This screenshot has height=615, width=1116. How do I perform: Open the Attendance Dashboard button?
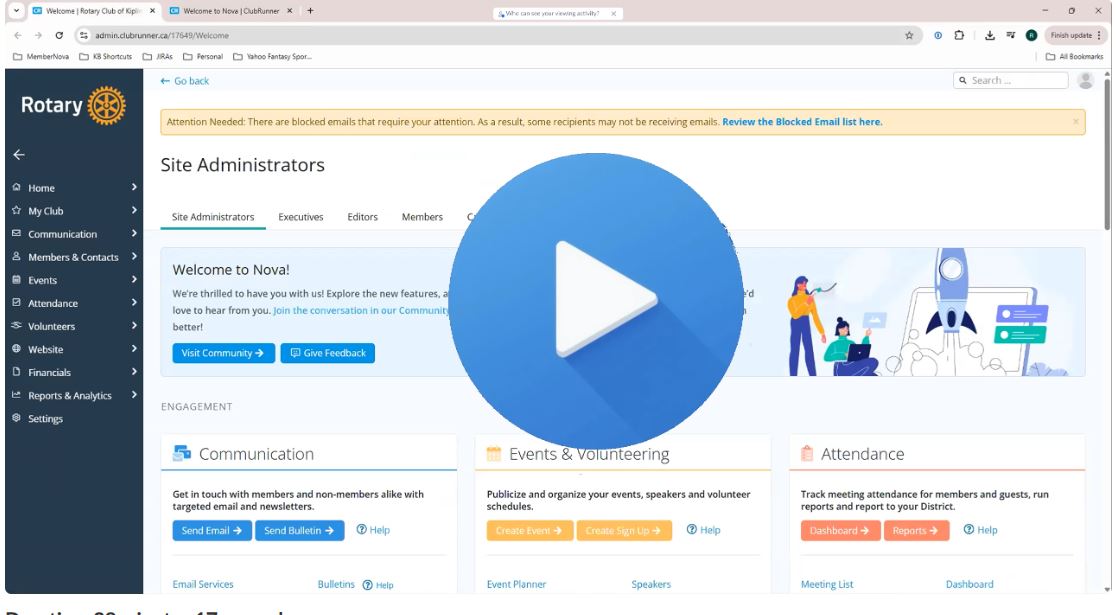pos(841,530)
